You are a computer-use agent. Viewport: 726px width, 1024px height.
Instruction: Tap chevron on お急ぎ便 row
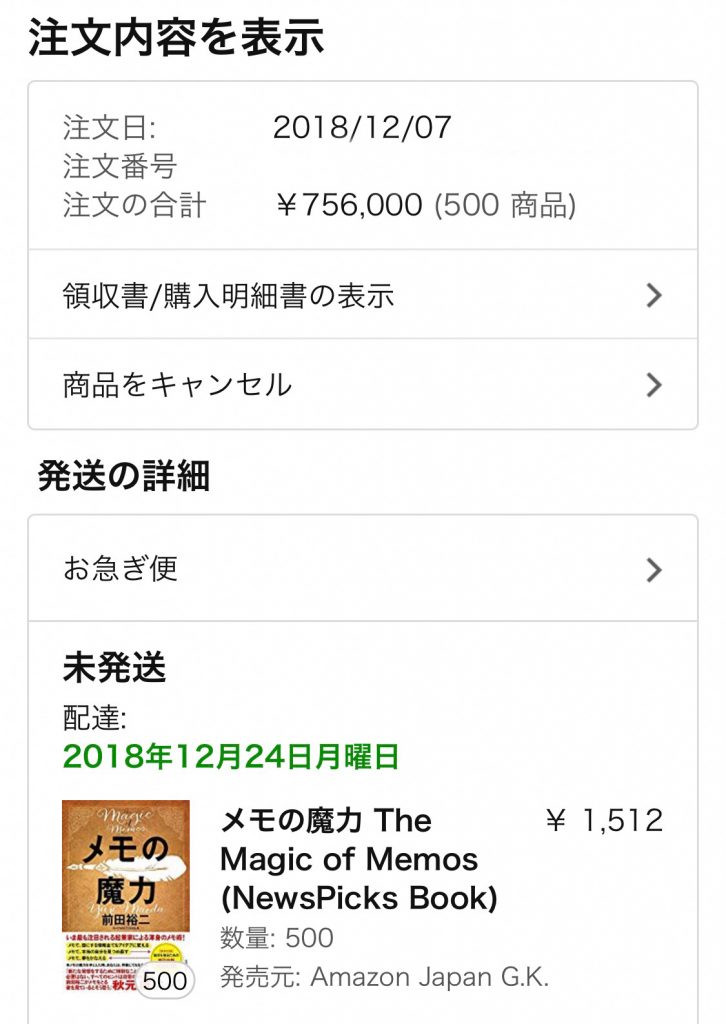tap(654, 569)
